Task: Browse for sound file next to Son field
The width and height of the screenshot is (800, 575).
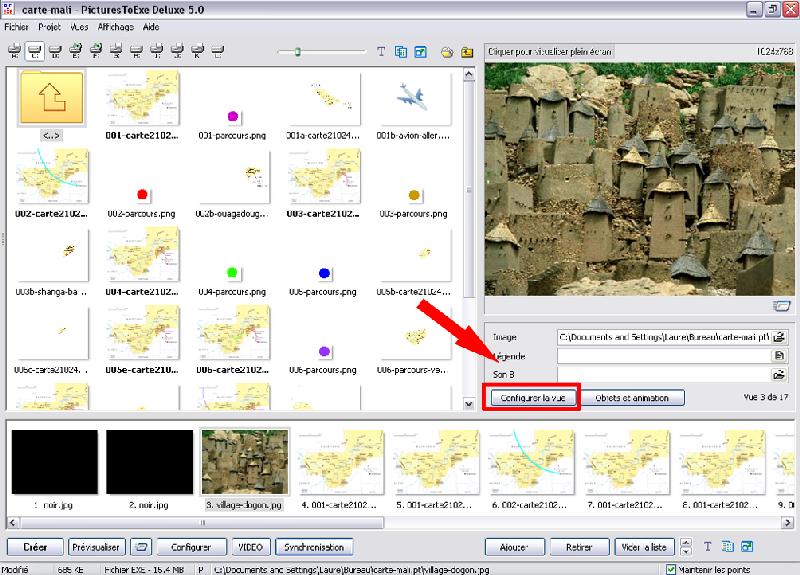Action: coord(779,374)
